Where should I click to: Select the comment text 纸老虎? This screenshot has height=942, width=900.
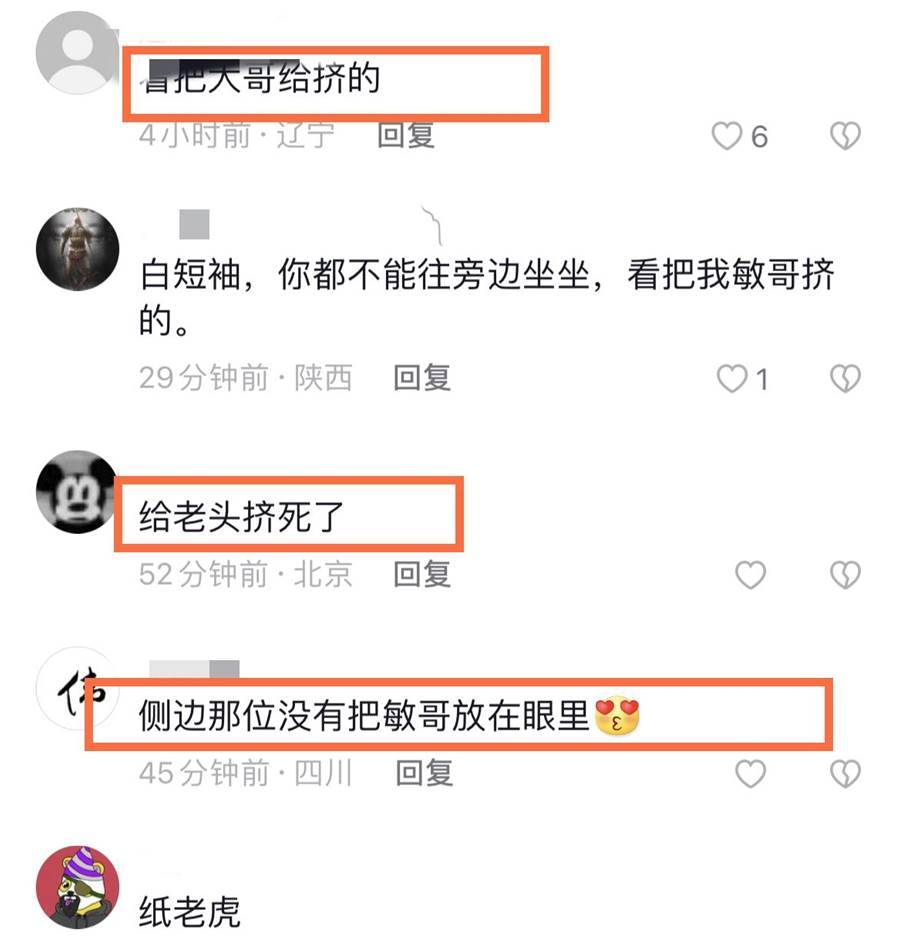click(190, 912)
